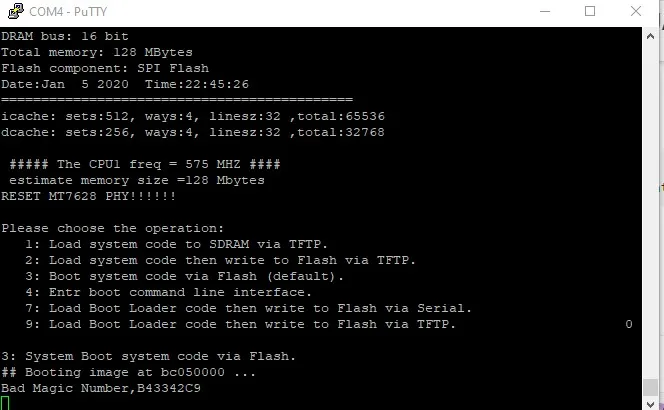Click option 3 'Boot system code via Flash (default)'
The width and height of the screenshot is (664, 410).
point(184,277)
